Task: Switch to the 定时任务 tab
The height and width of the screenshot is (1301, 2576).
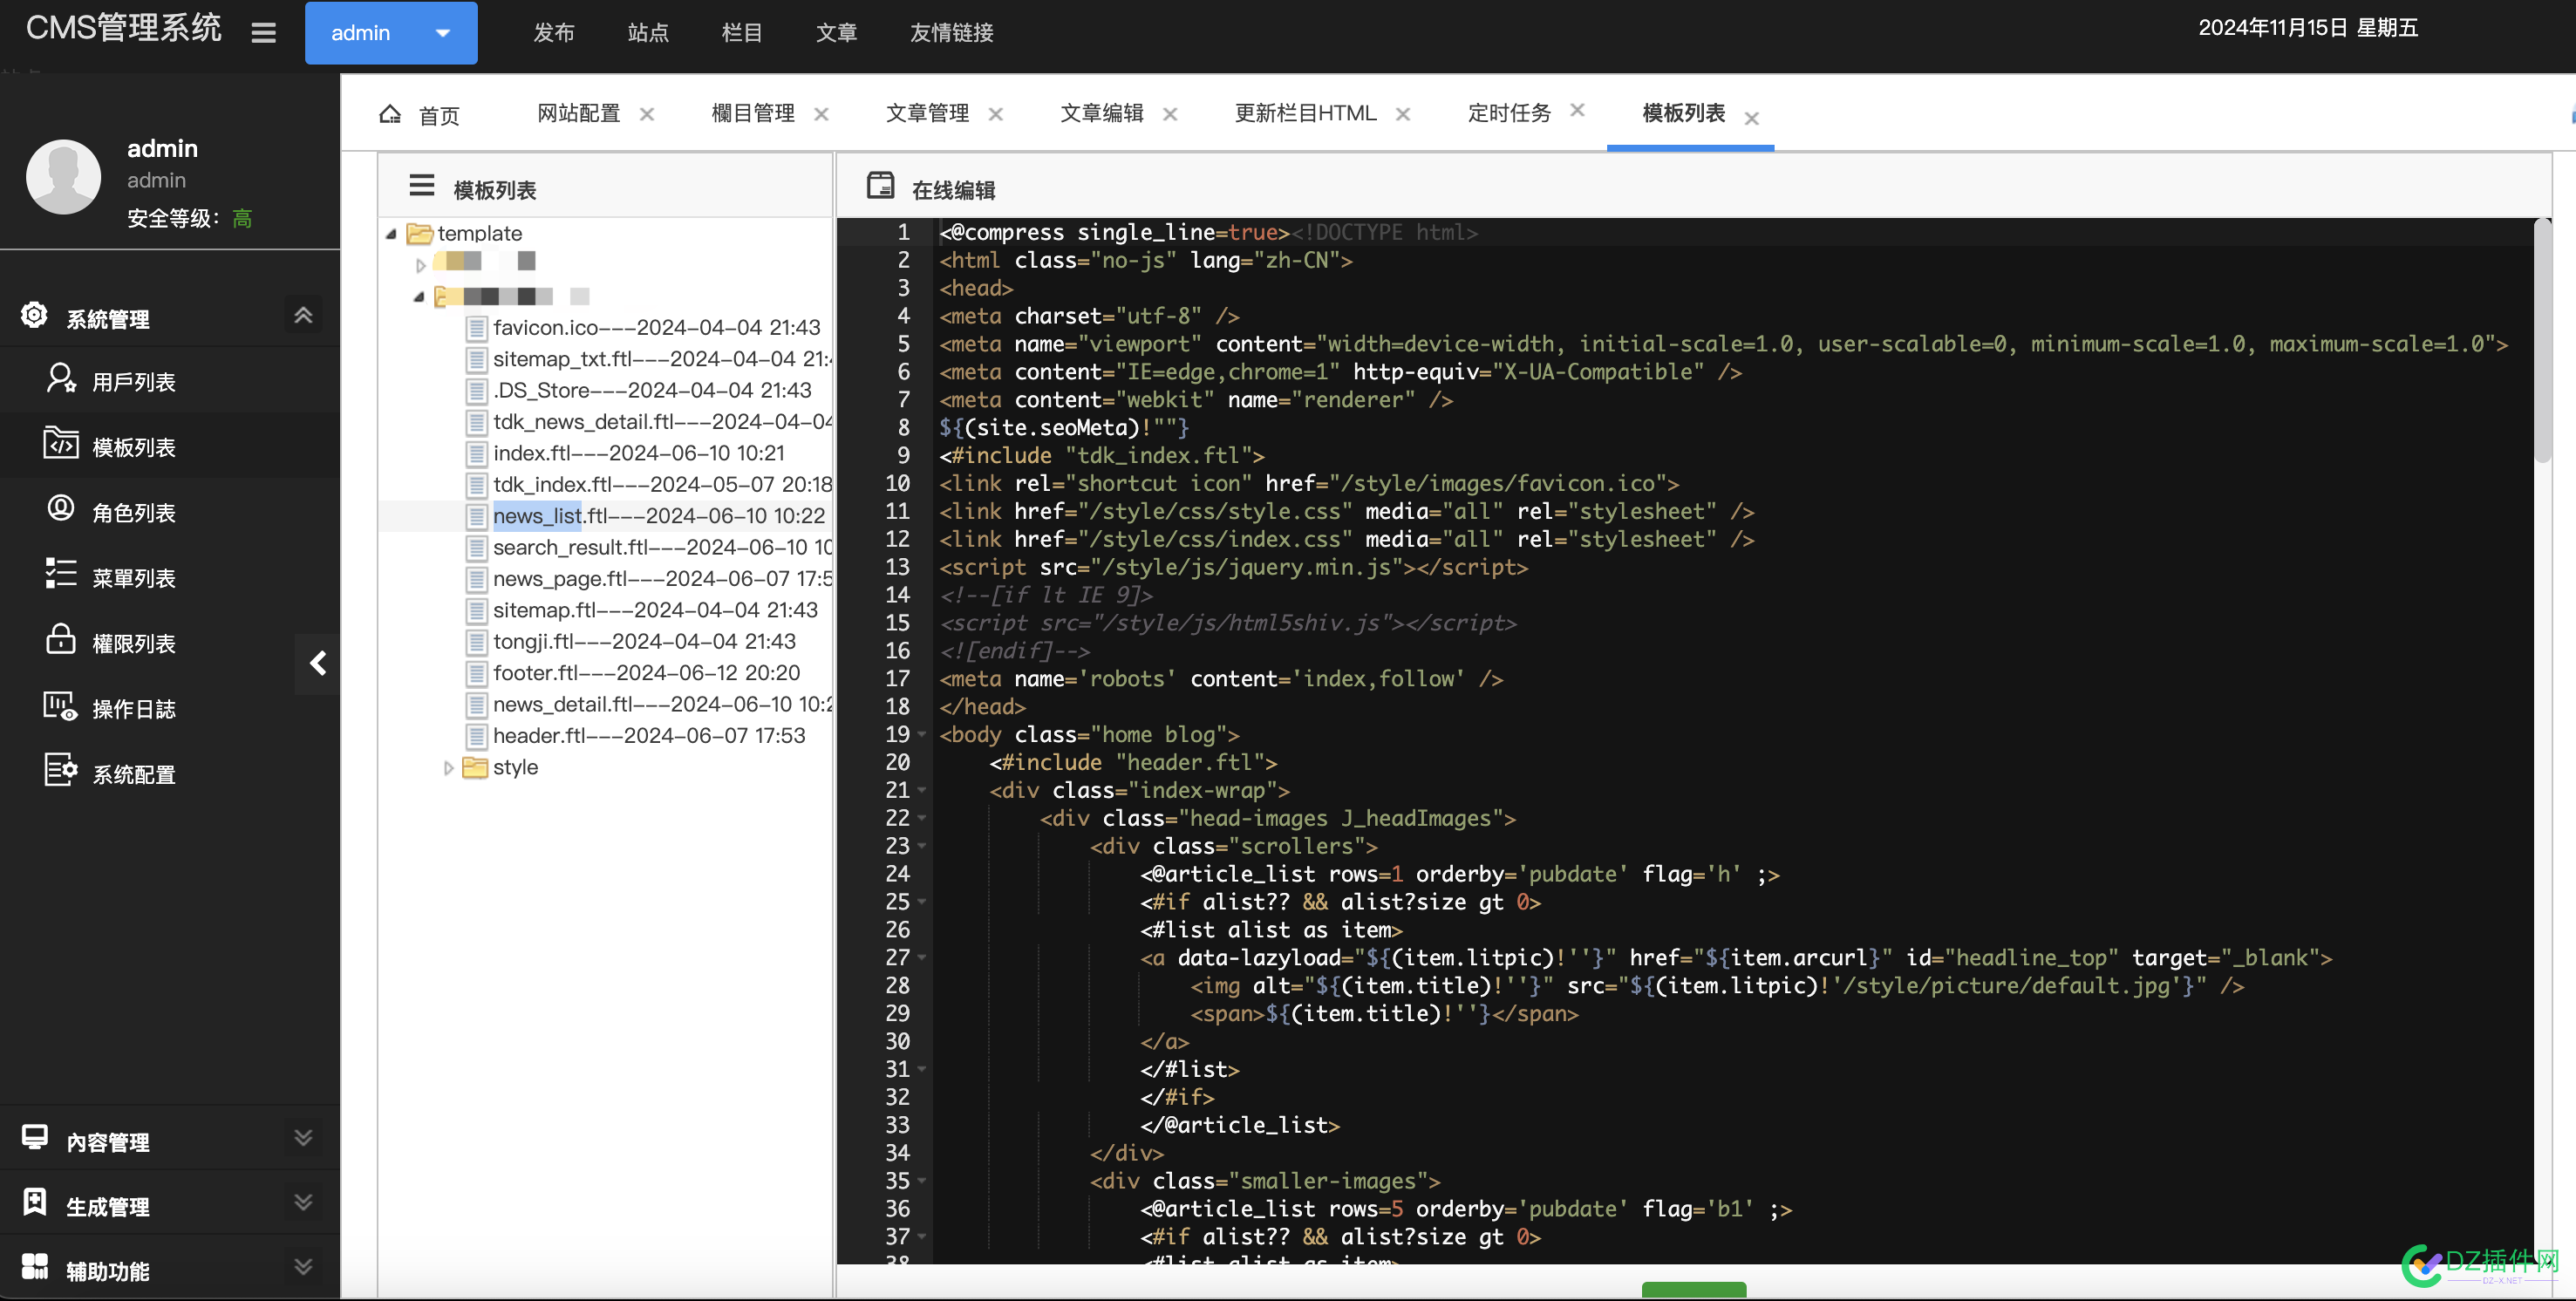Action: (1509, 113)
